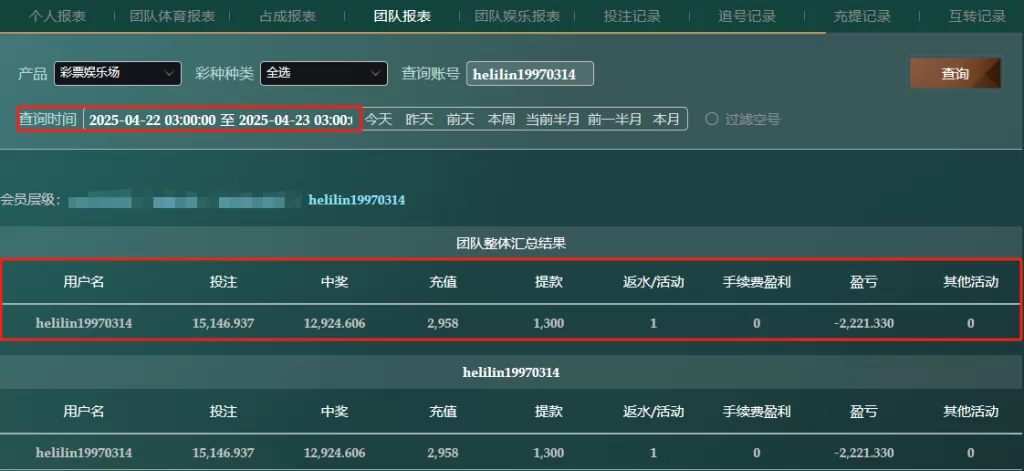Open the 彩种种类 dropdown set to 全选
This screenshot has height=471, width=1024.
324,73
